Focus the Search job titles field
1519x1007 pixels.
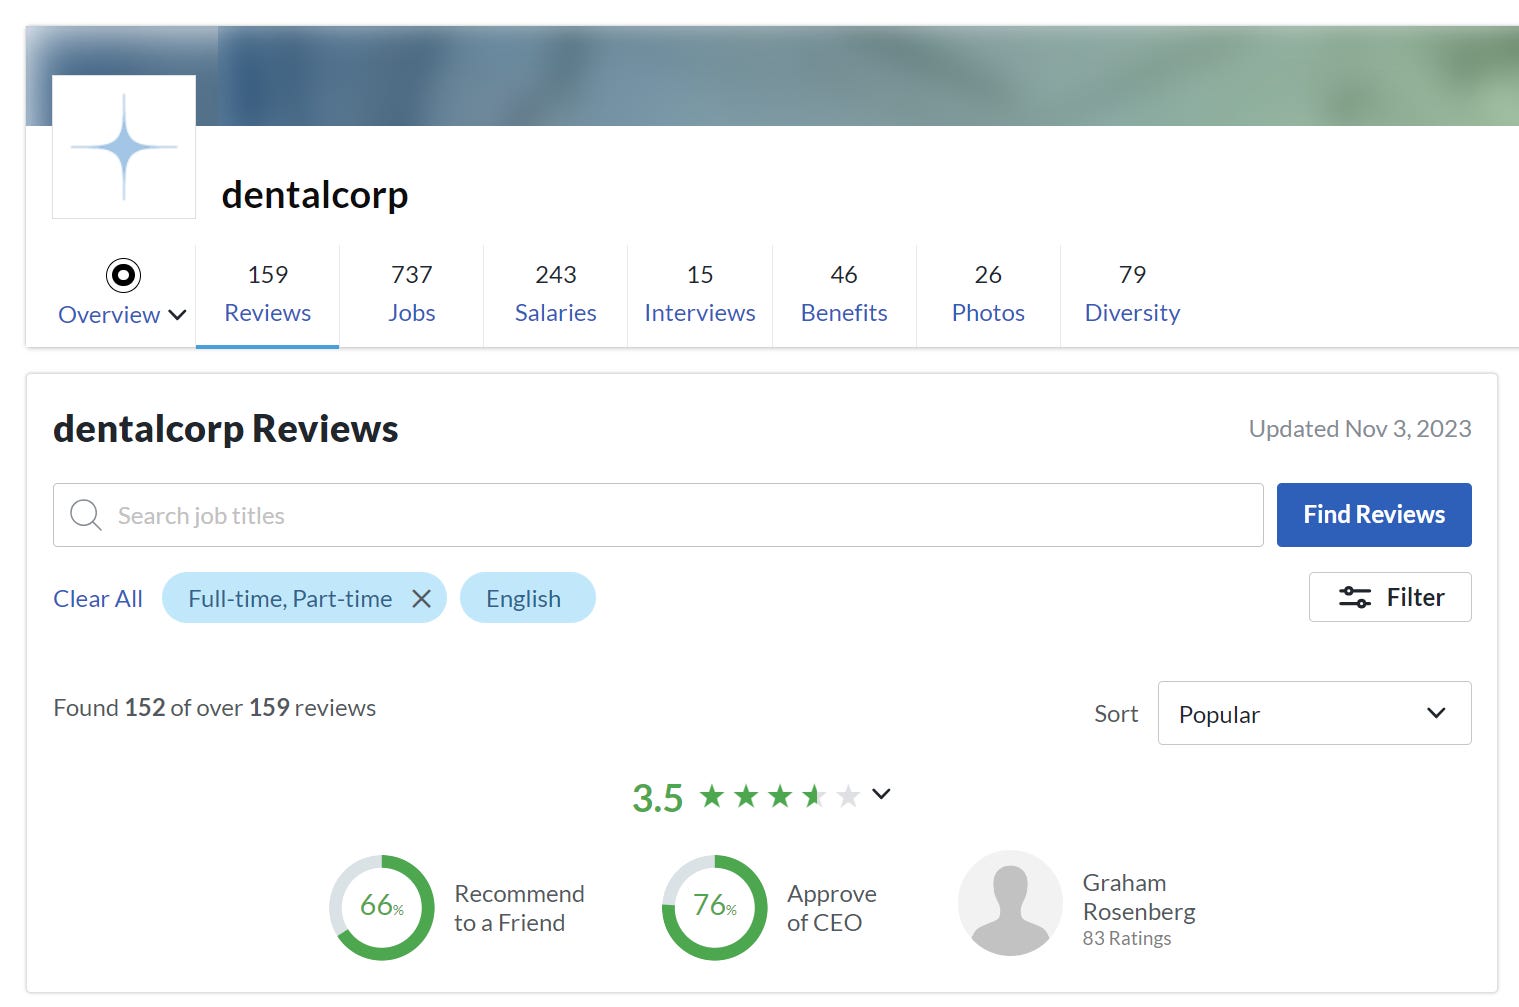point(658,515)
